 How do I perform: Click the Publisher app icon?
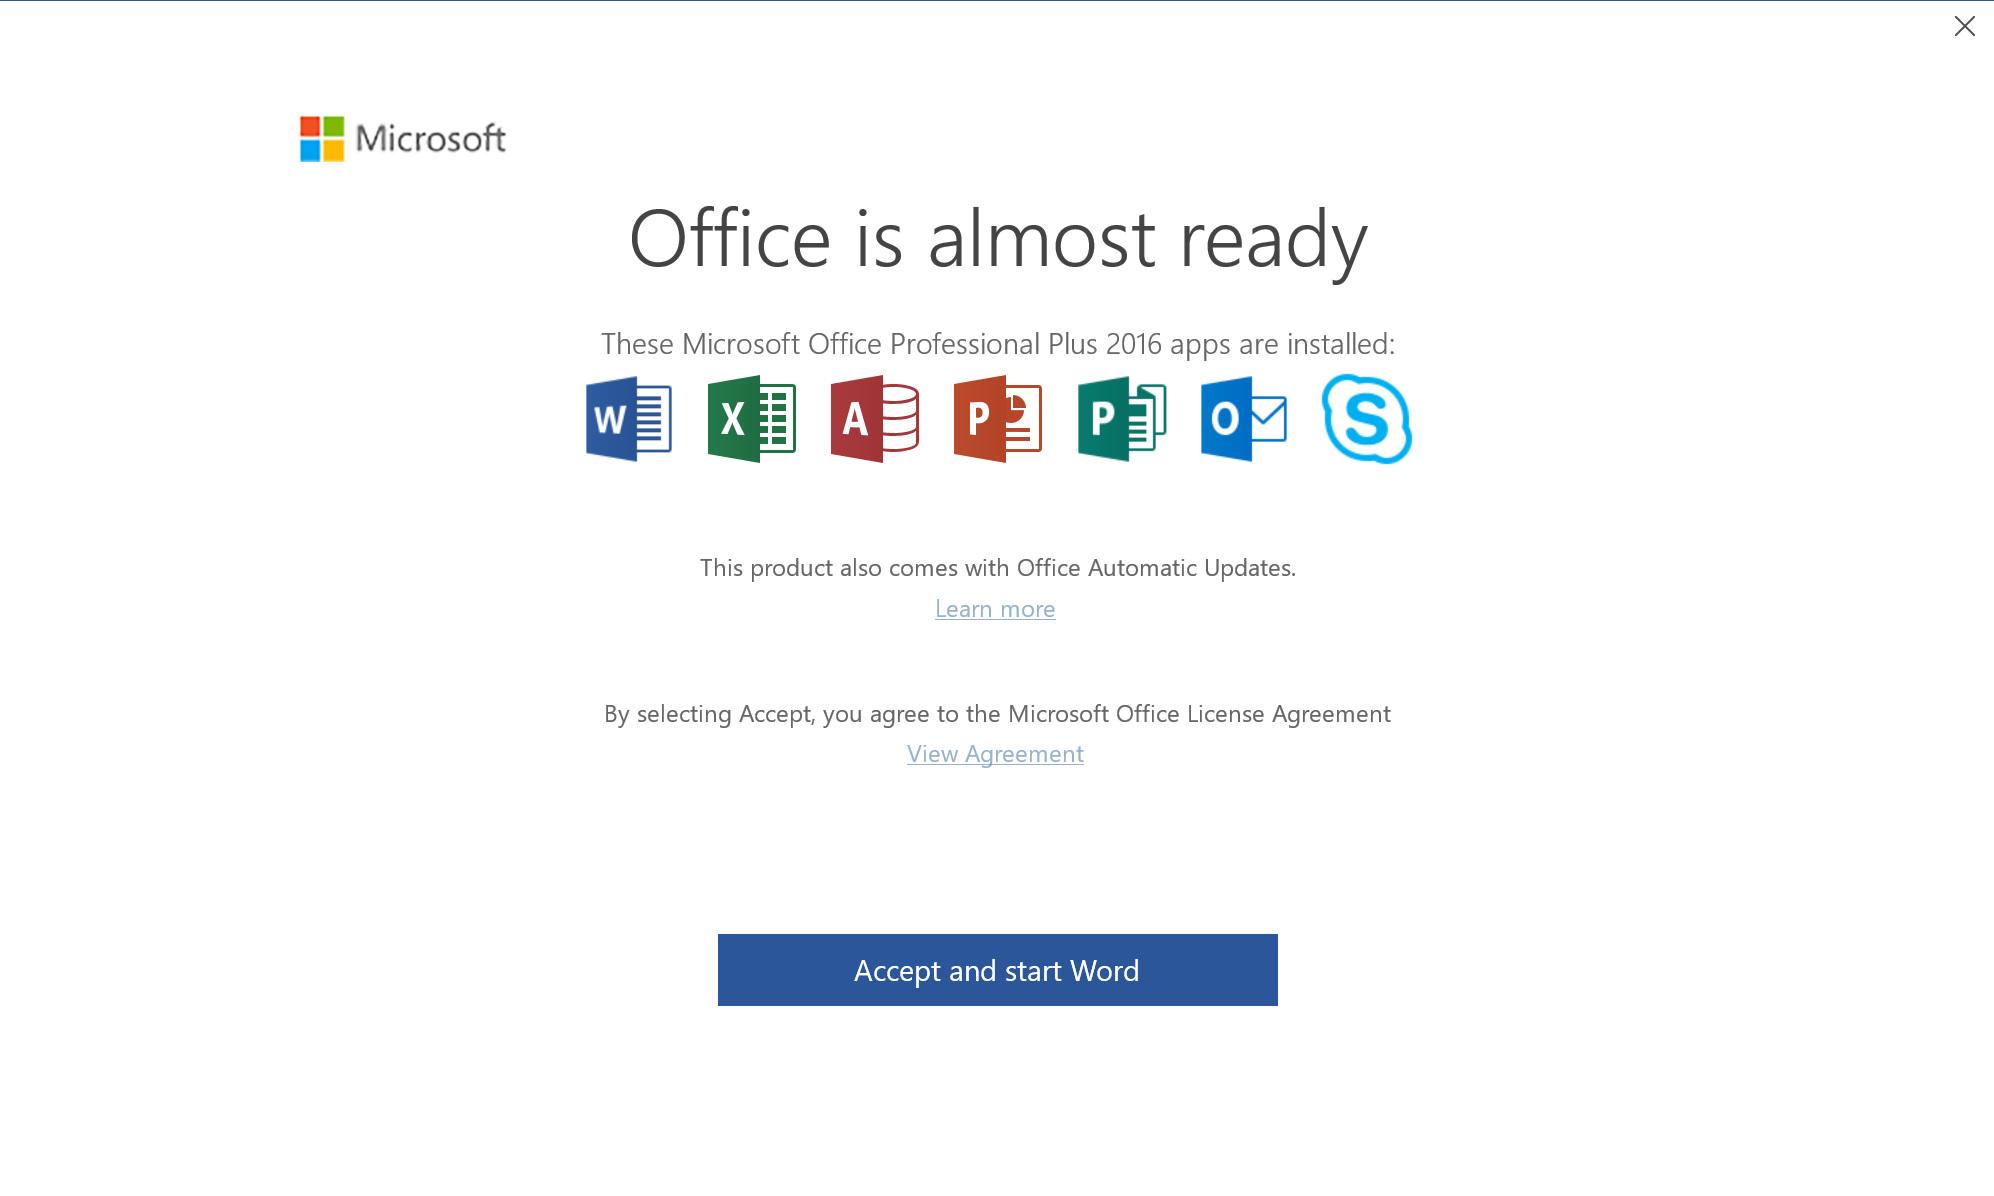point(1122,419)
